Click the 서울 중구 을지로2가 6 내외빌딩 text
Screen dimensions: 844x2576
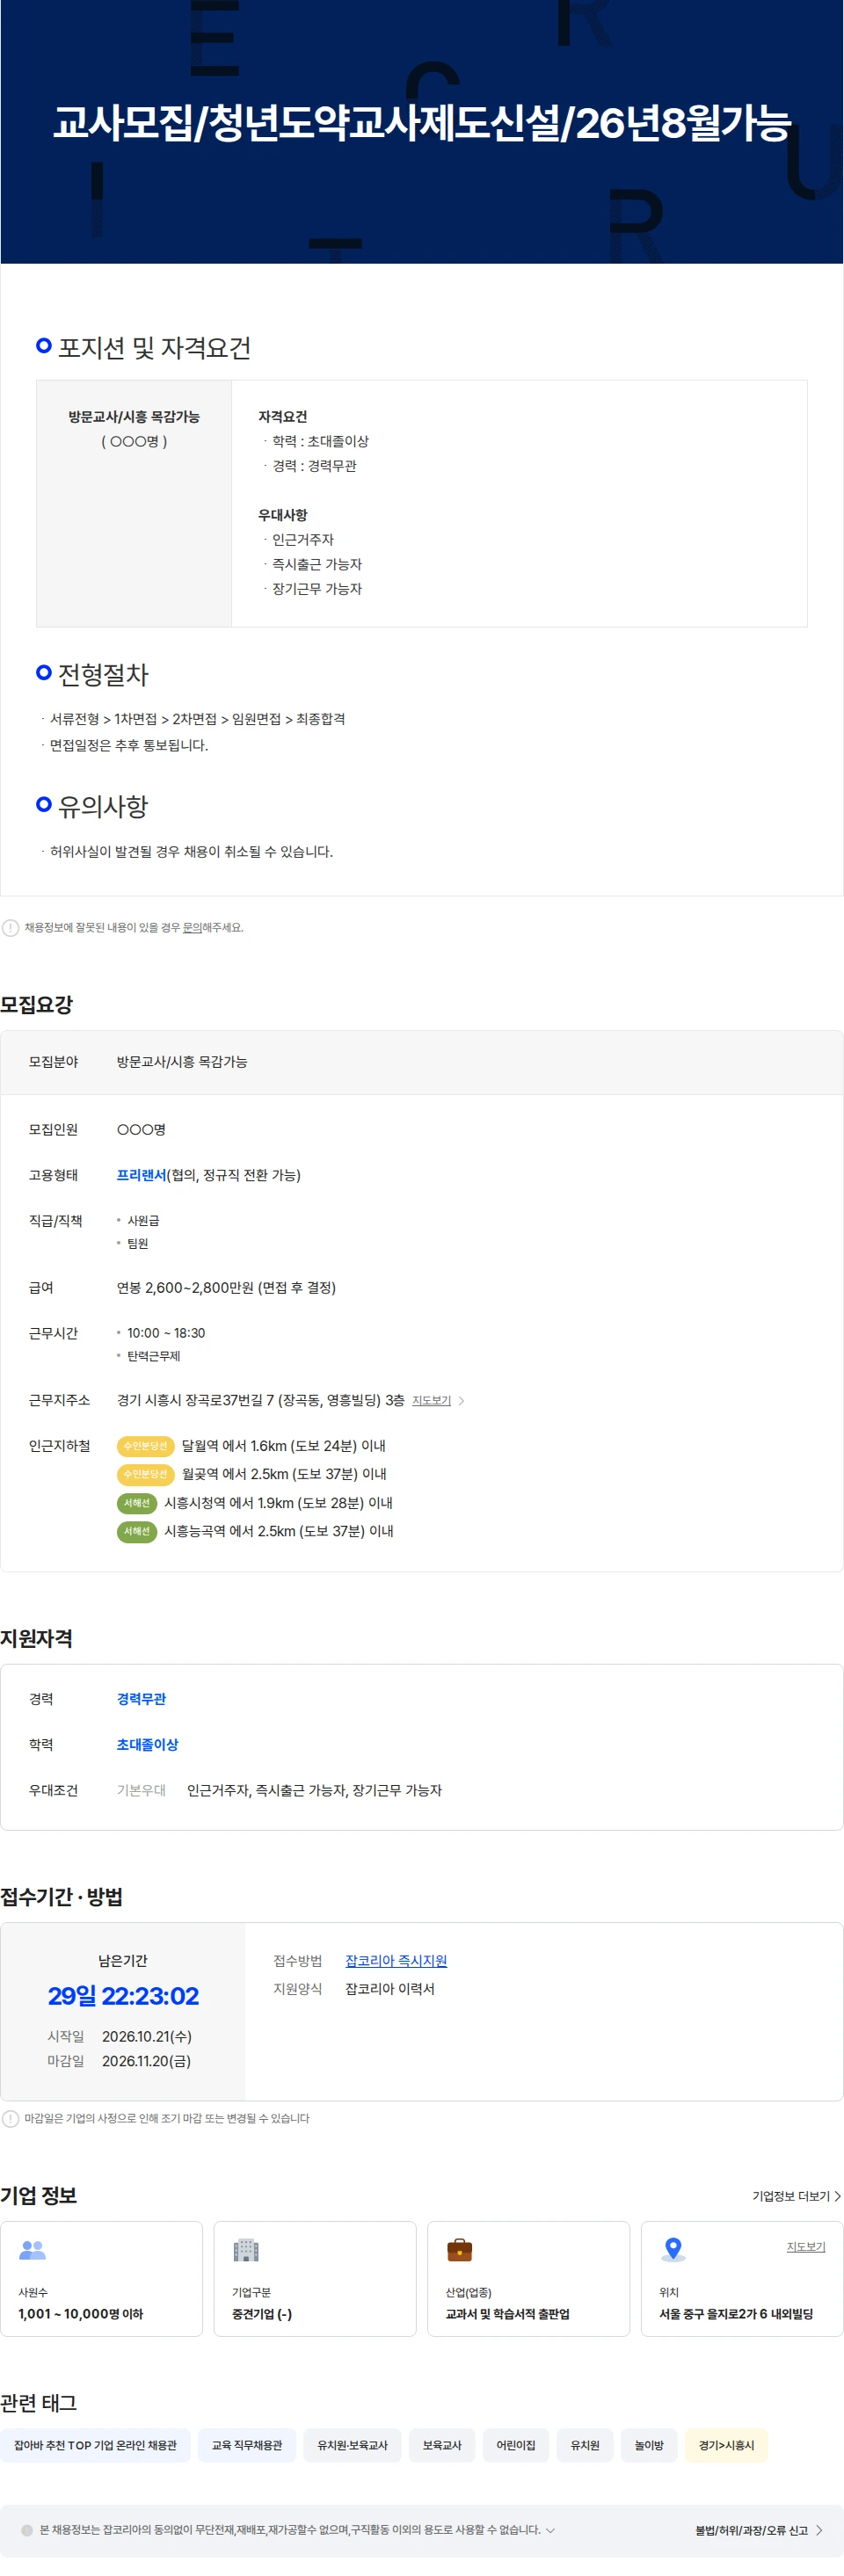736,2314
